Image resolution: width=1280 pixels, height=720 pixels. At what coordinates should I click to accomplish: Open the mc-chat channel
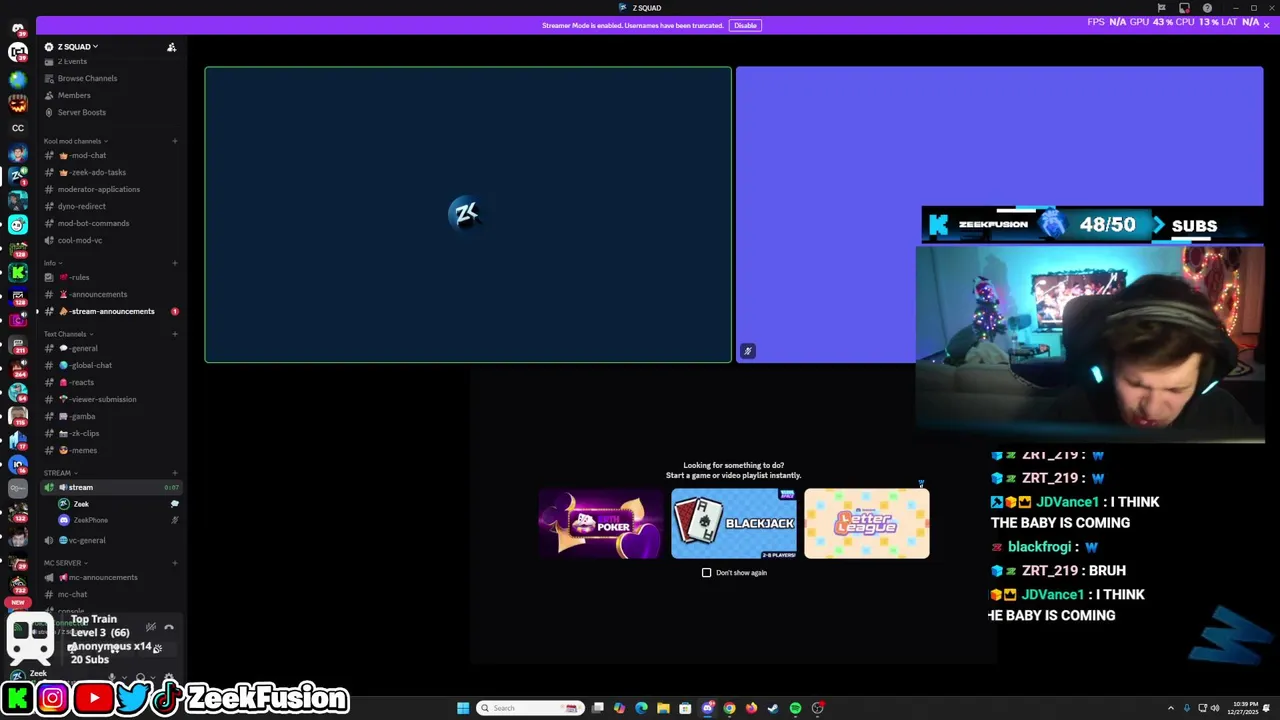point(72,594)
